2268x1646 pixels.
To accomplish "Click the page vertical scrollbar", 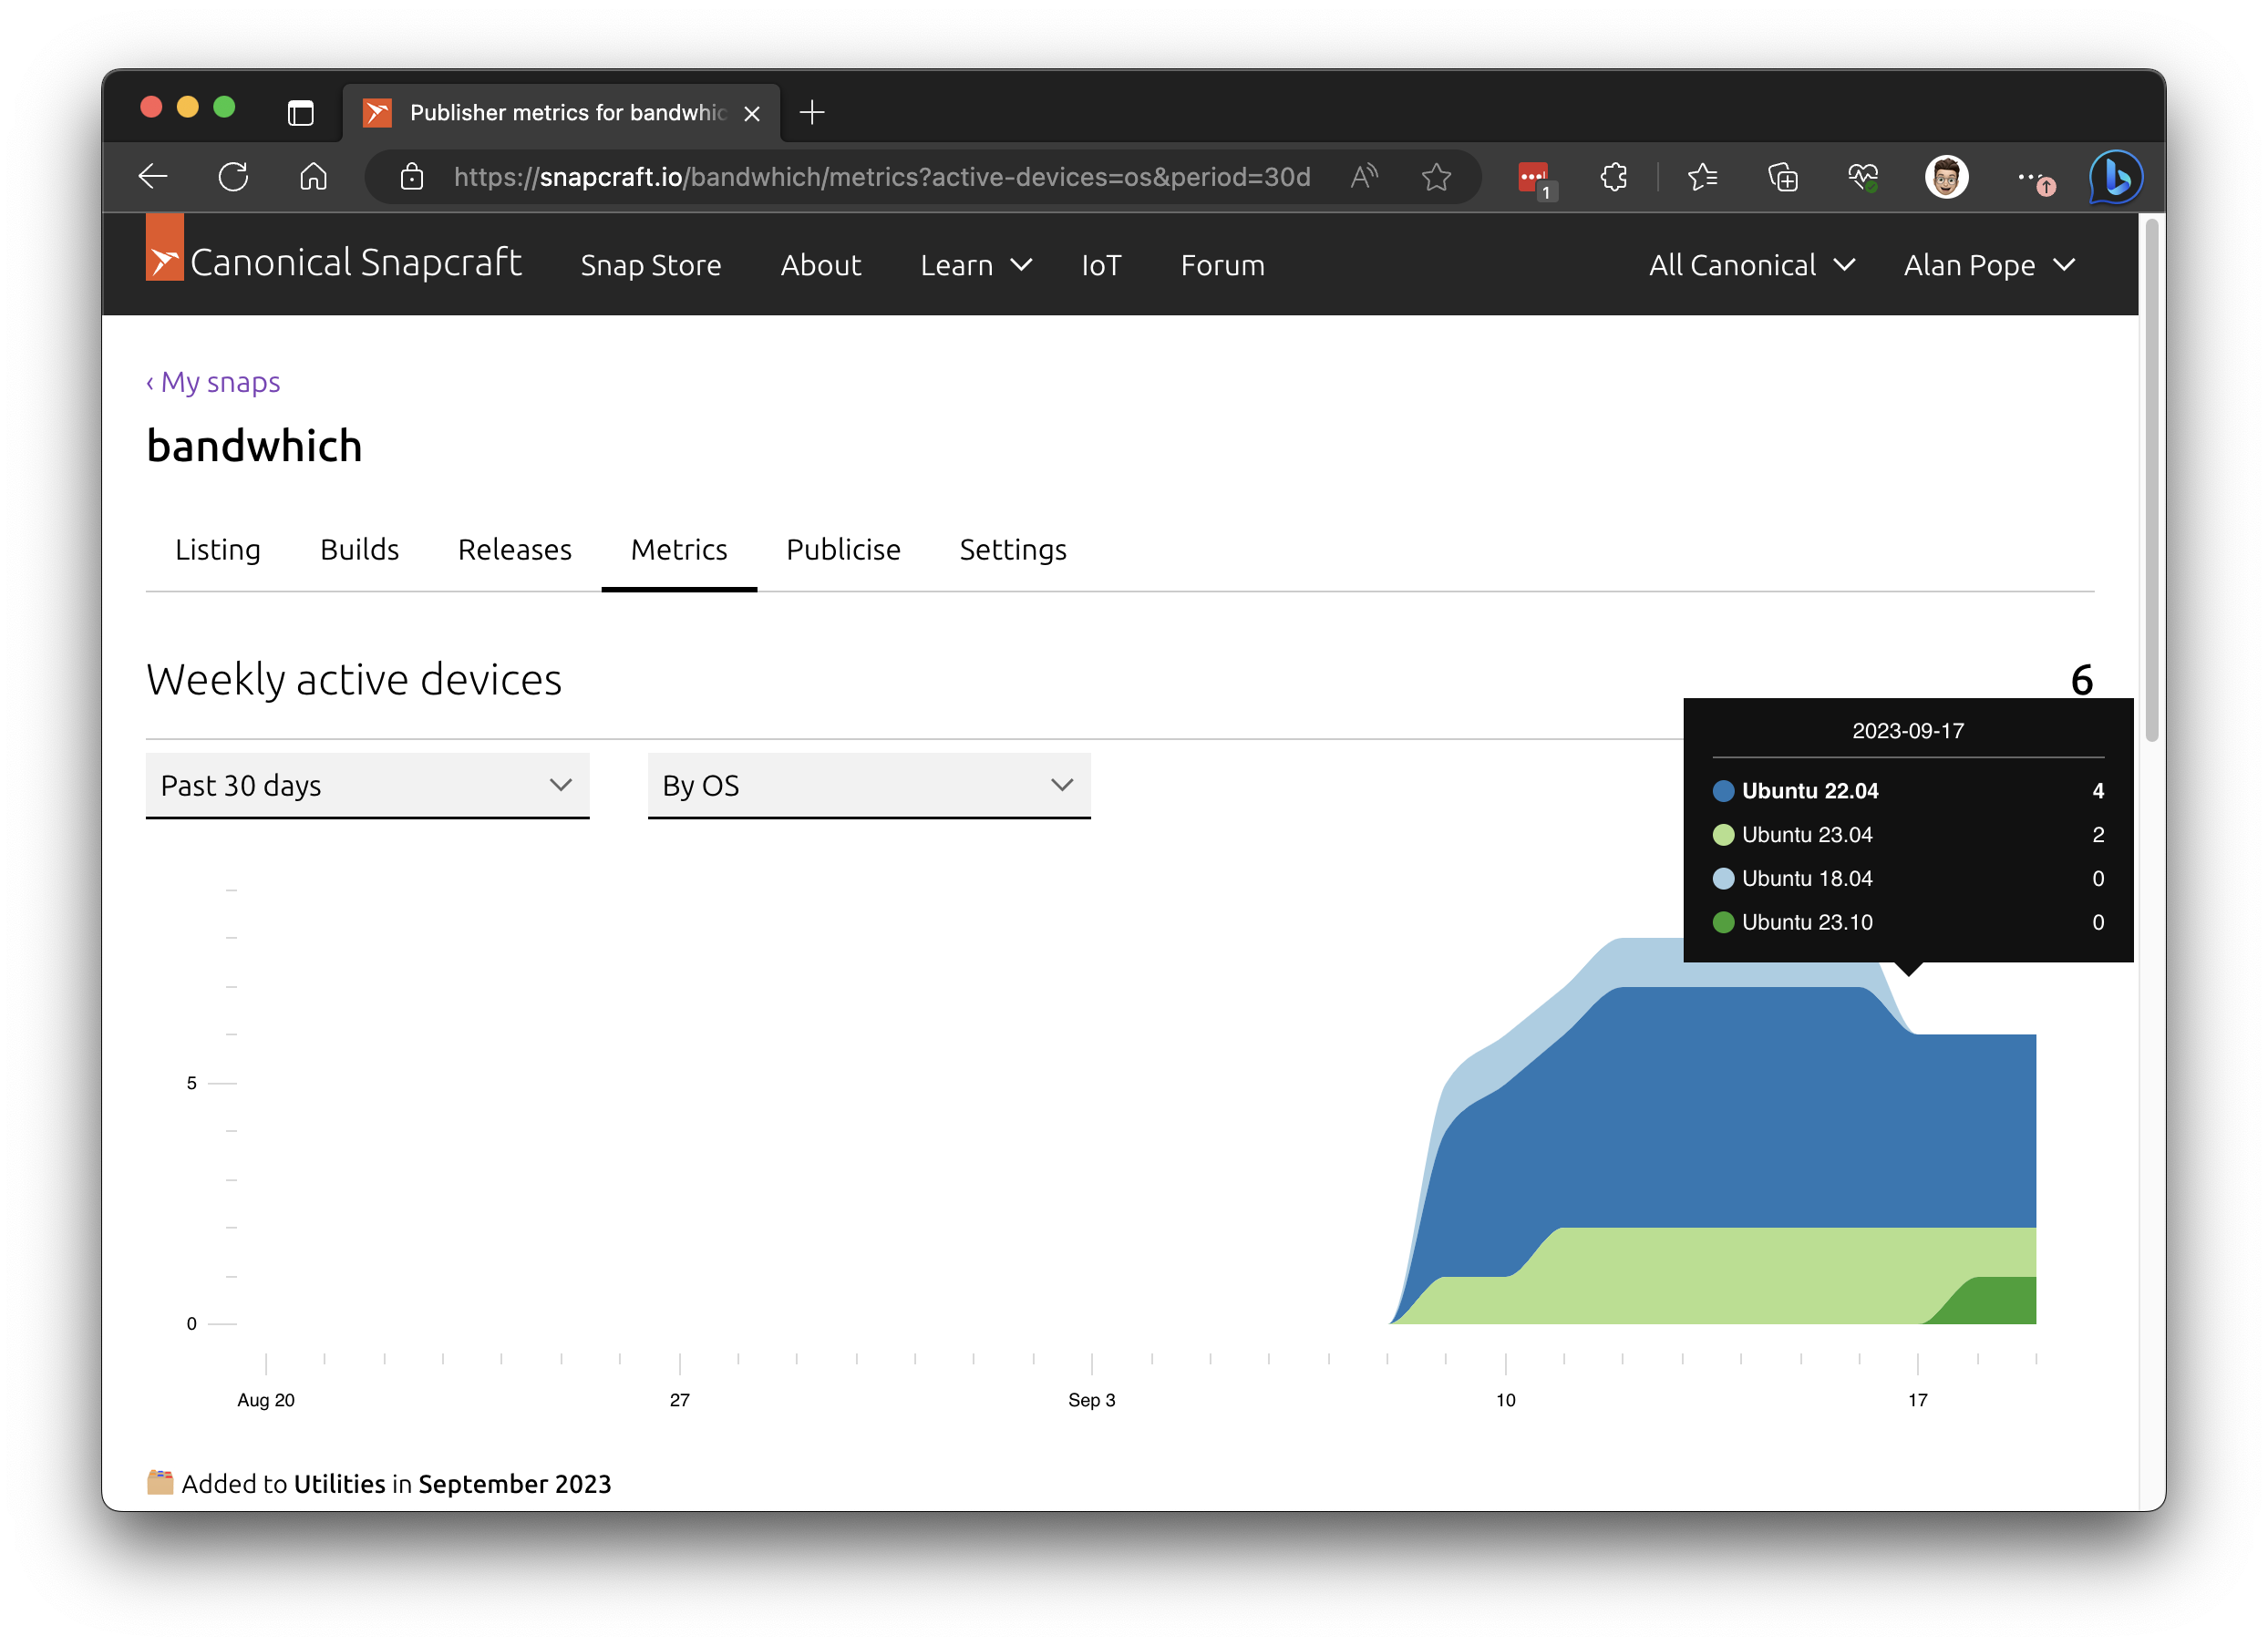I will (2151, 480).
